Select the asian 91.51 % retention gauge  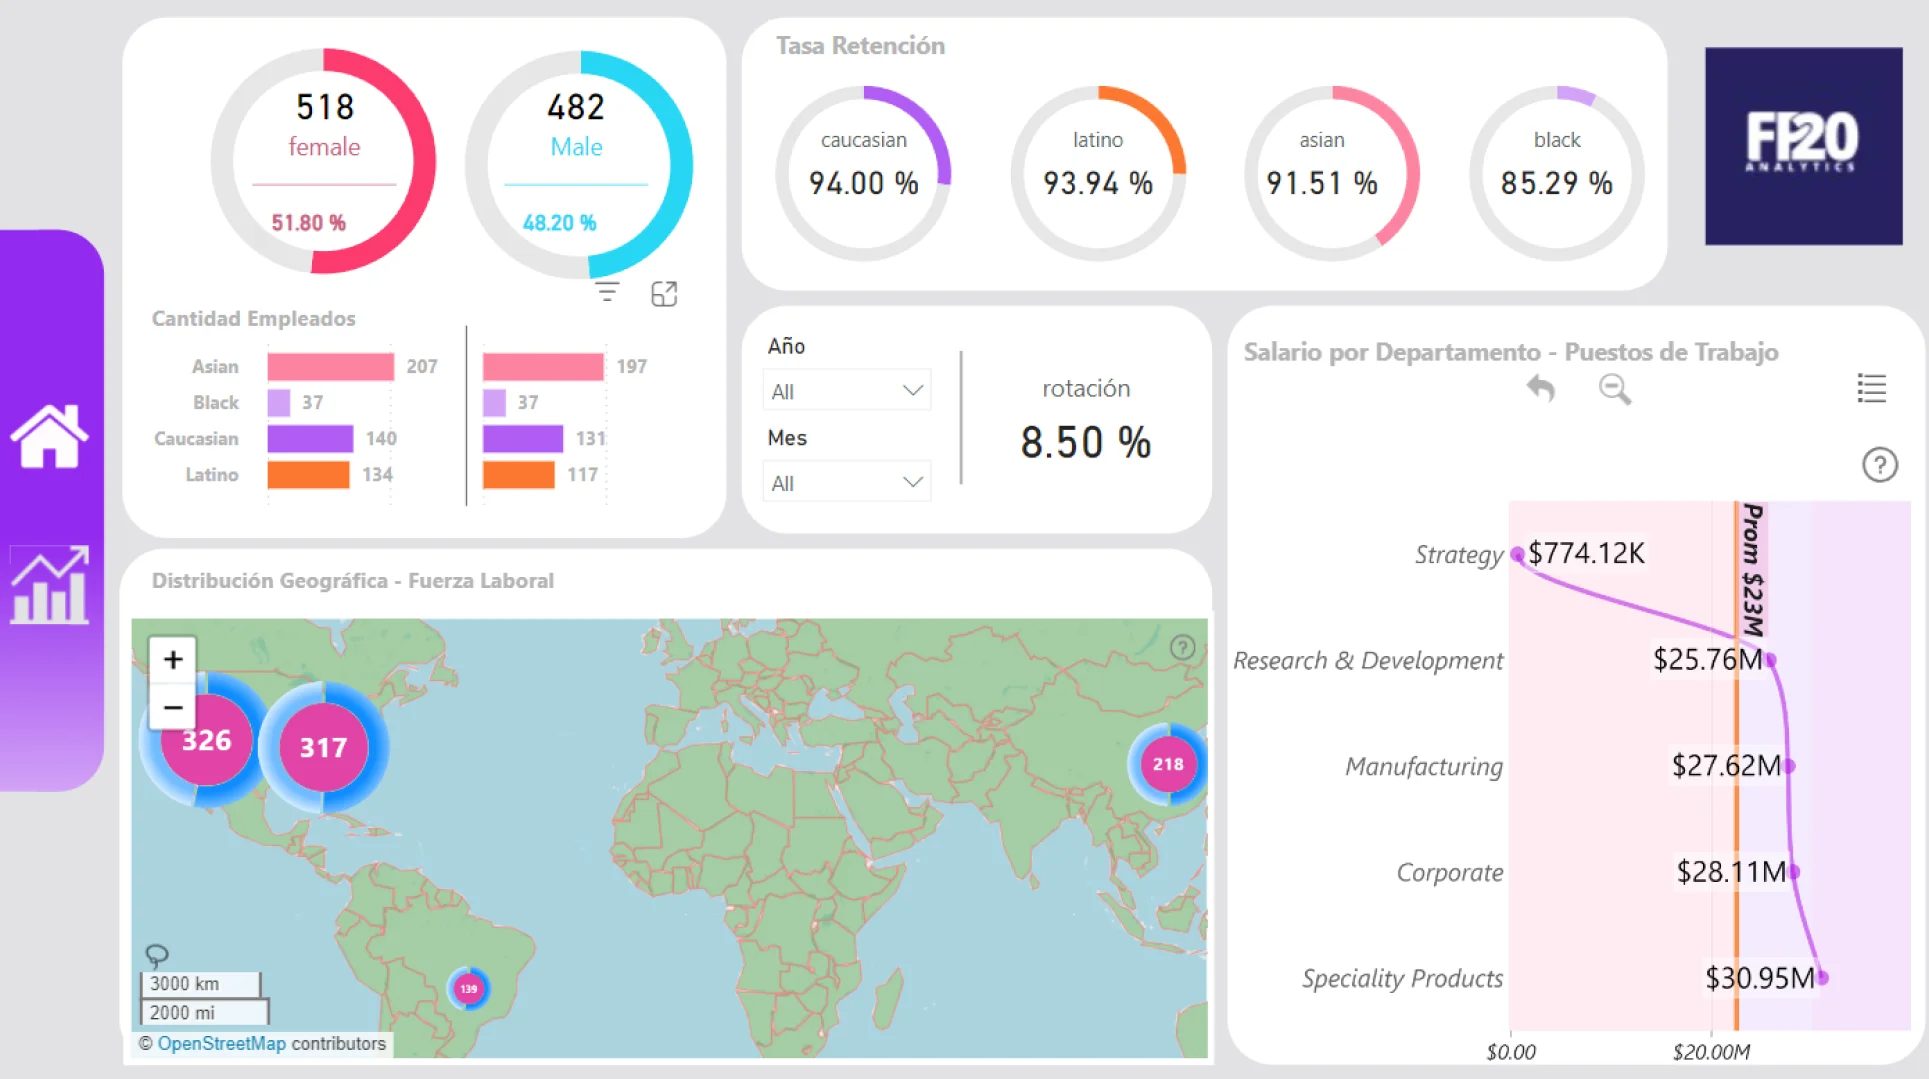(1331, 173)
